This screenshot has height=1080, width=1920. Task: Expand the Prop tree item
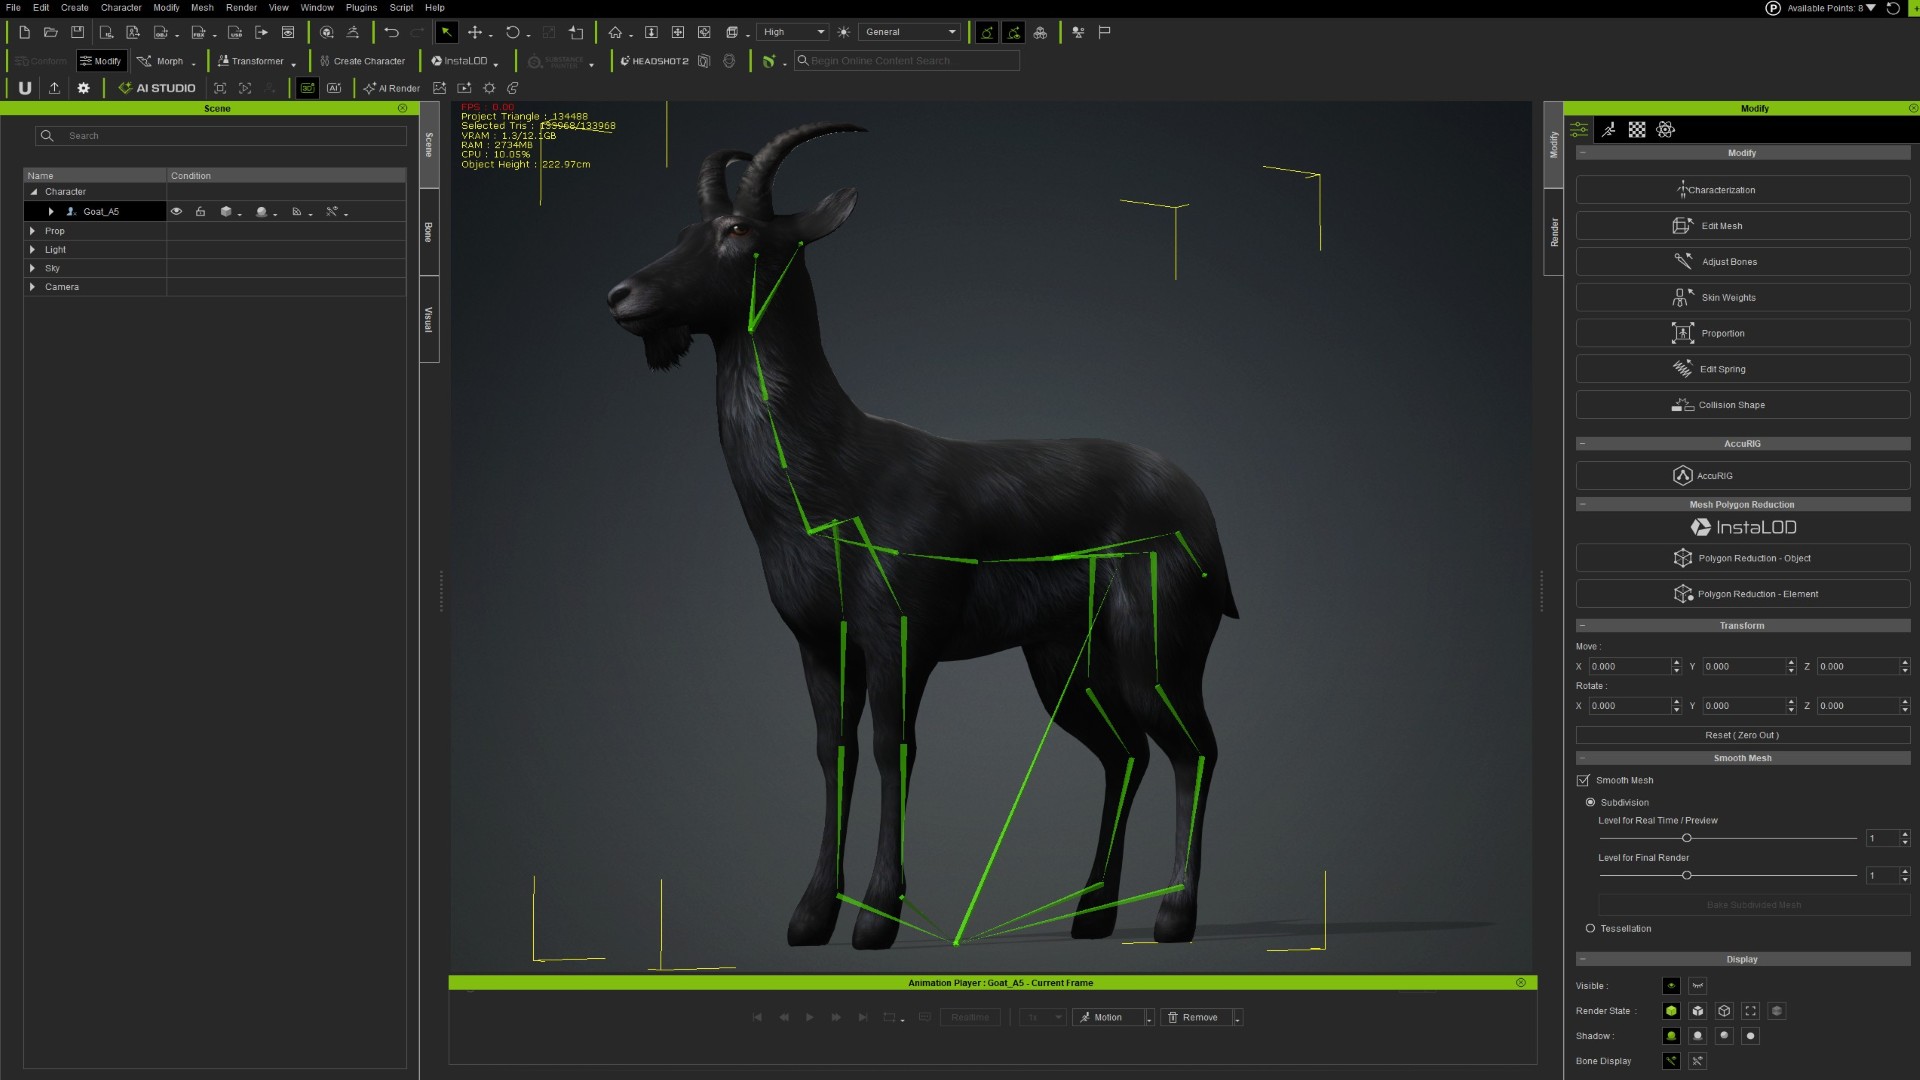33,231
